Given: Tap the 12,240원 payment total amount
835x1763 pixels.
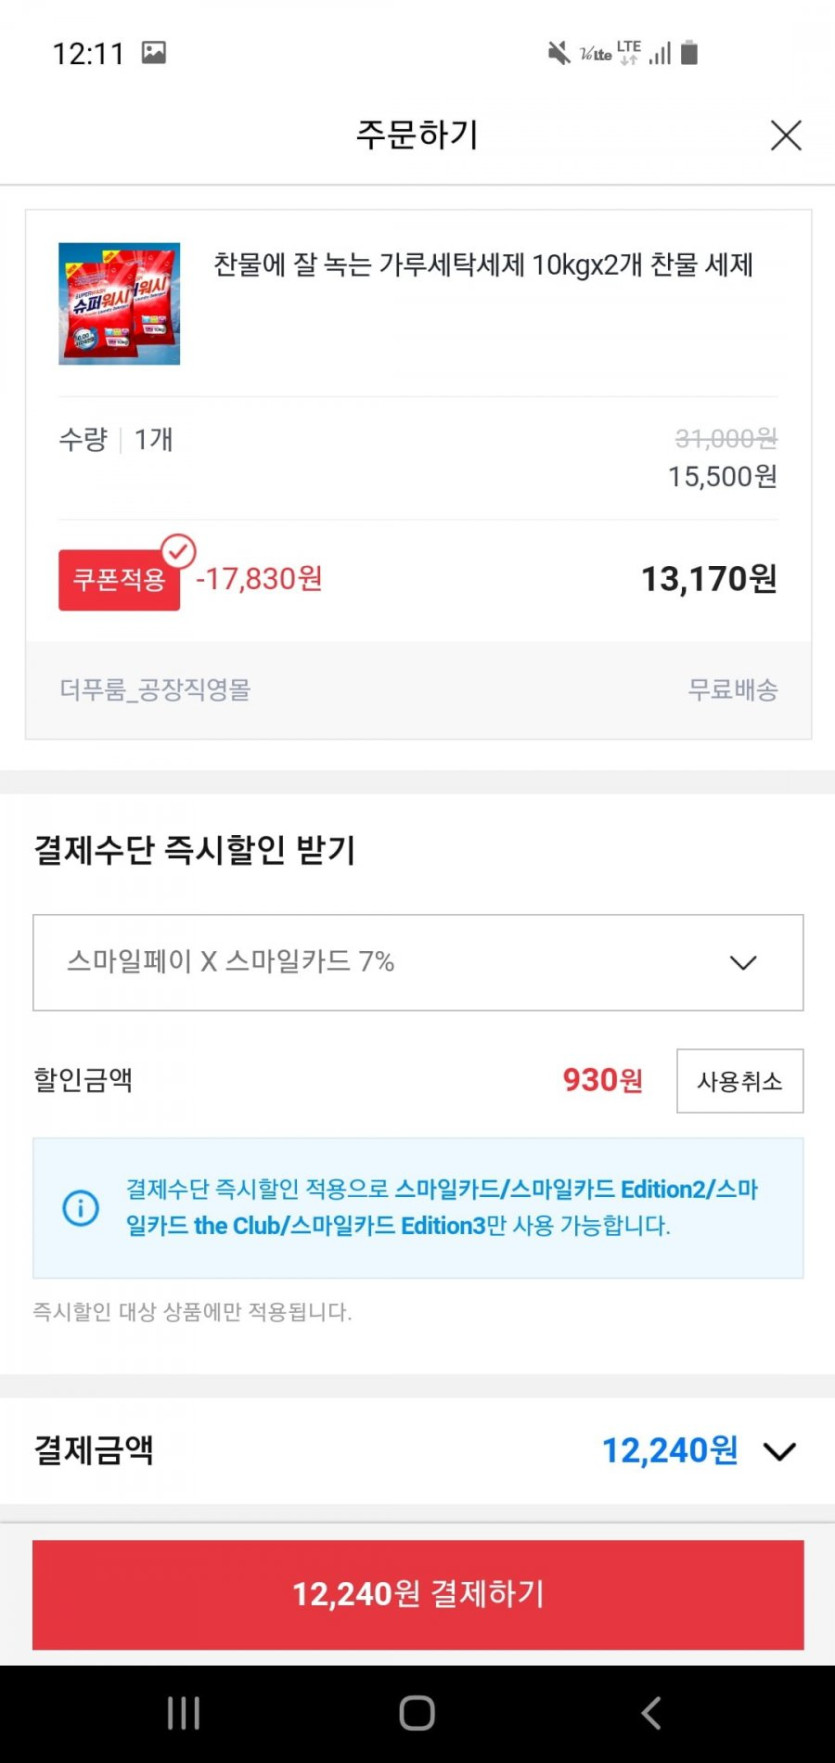Looking at the screenshot, I should point(669,1451).
